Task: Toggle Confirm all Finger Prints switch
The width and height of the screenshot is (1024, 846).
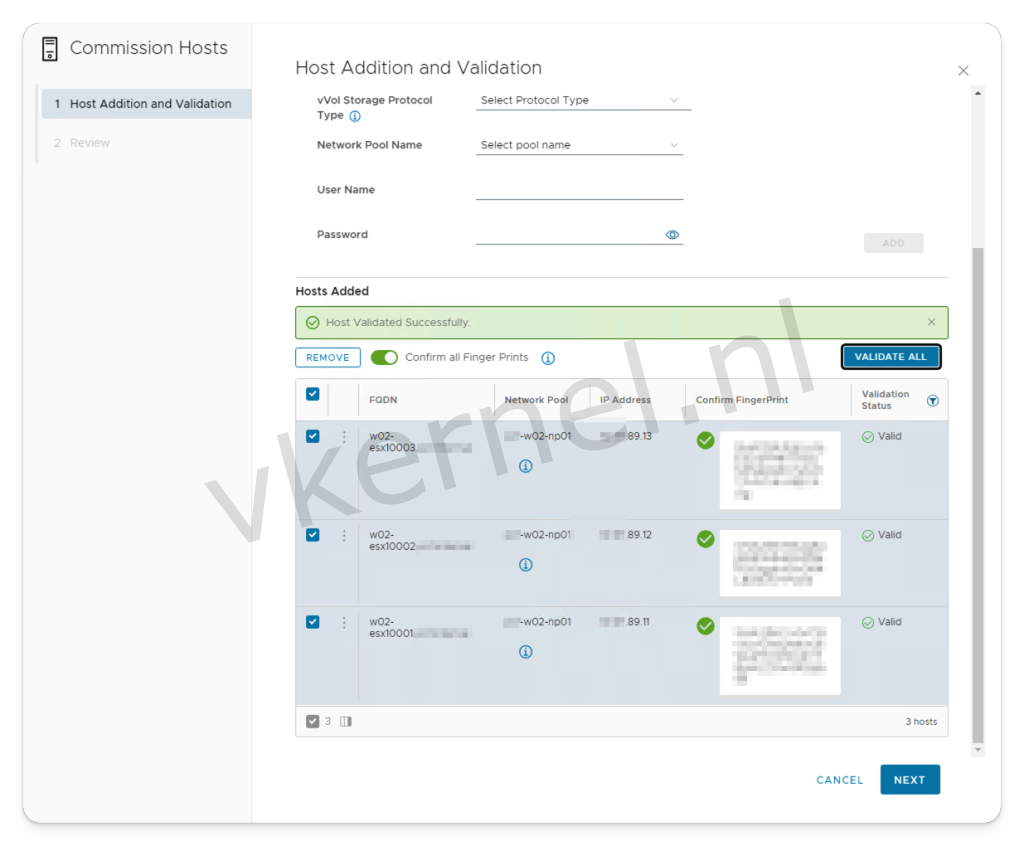Action: point(384,358)
